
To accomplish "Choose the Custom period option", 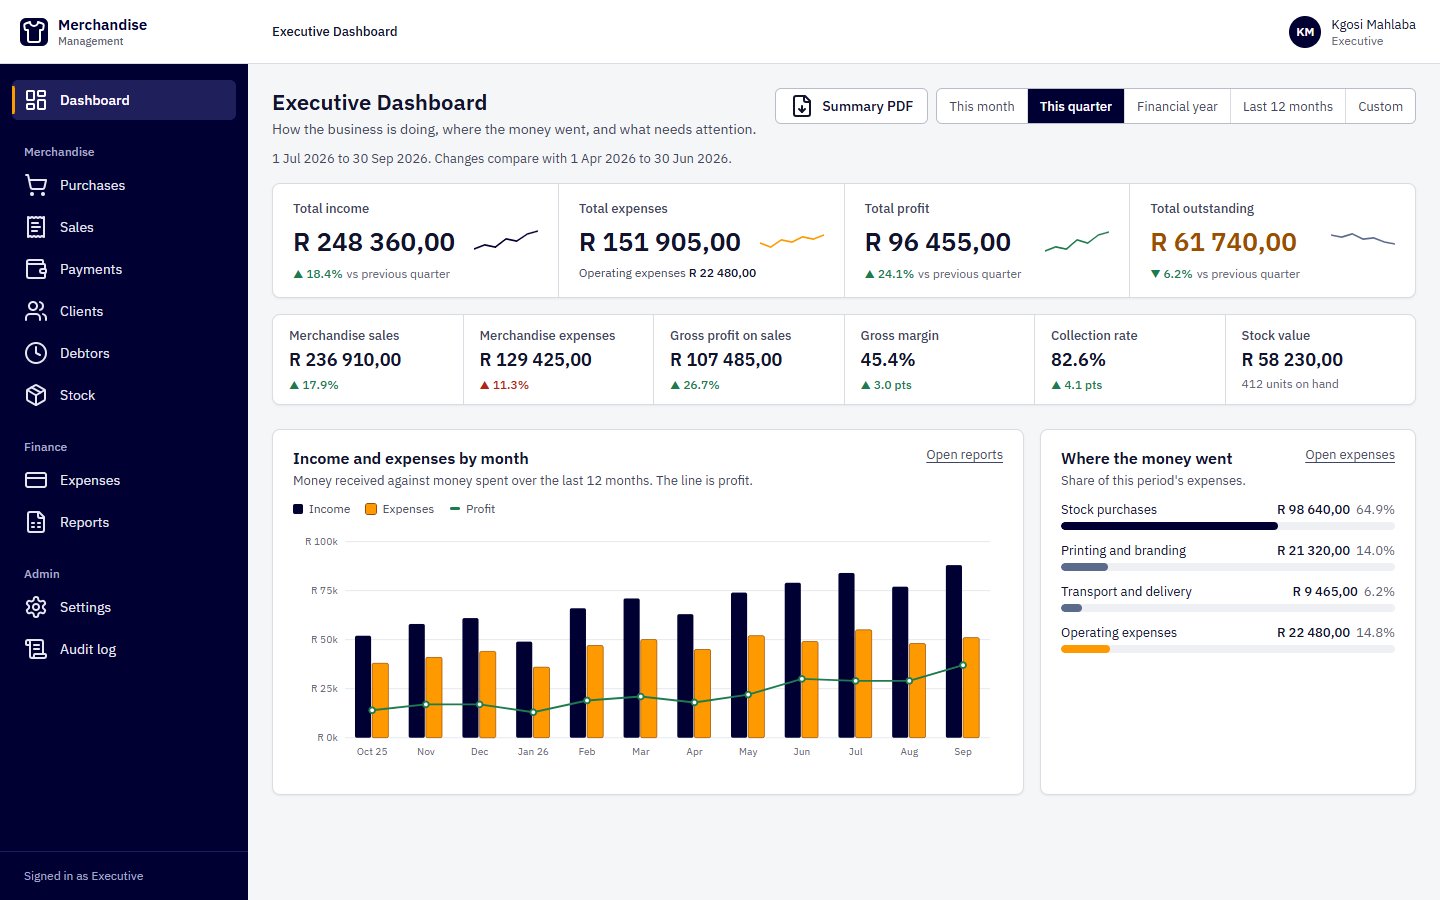I will (1380, 106).
